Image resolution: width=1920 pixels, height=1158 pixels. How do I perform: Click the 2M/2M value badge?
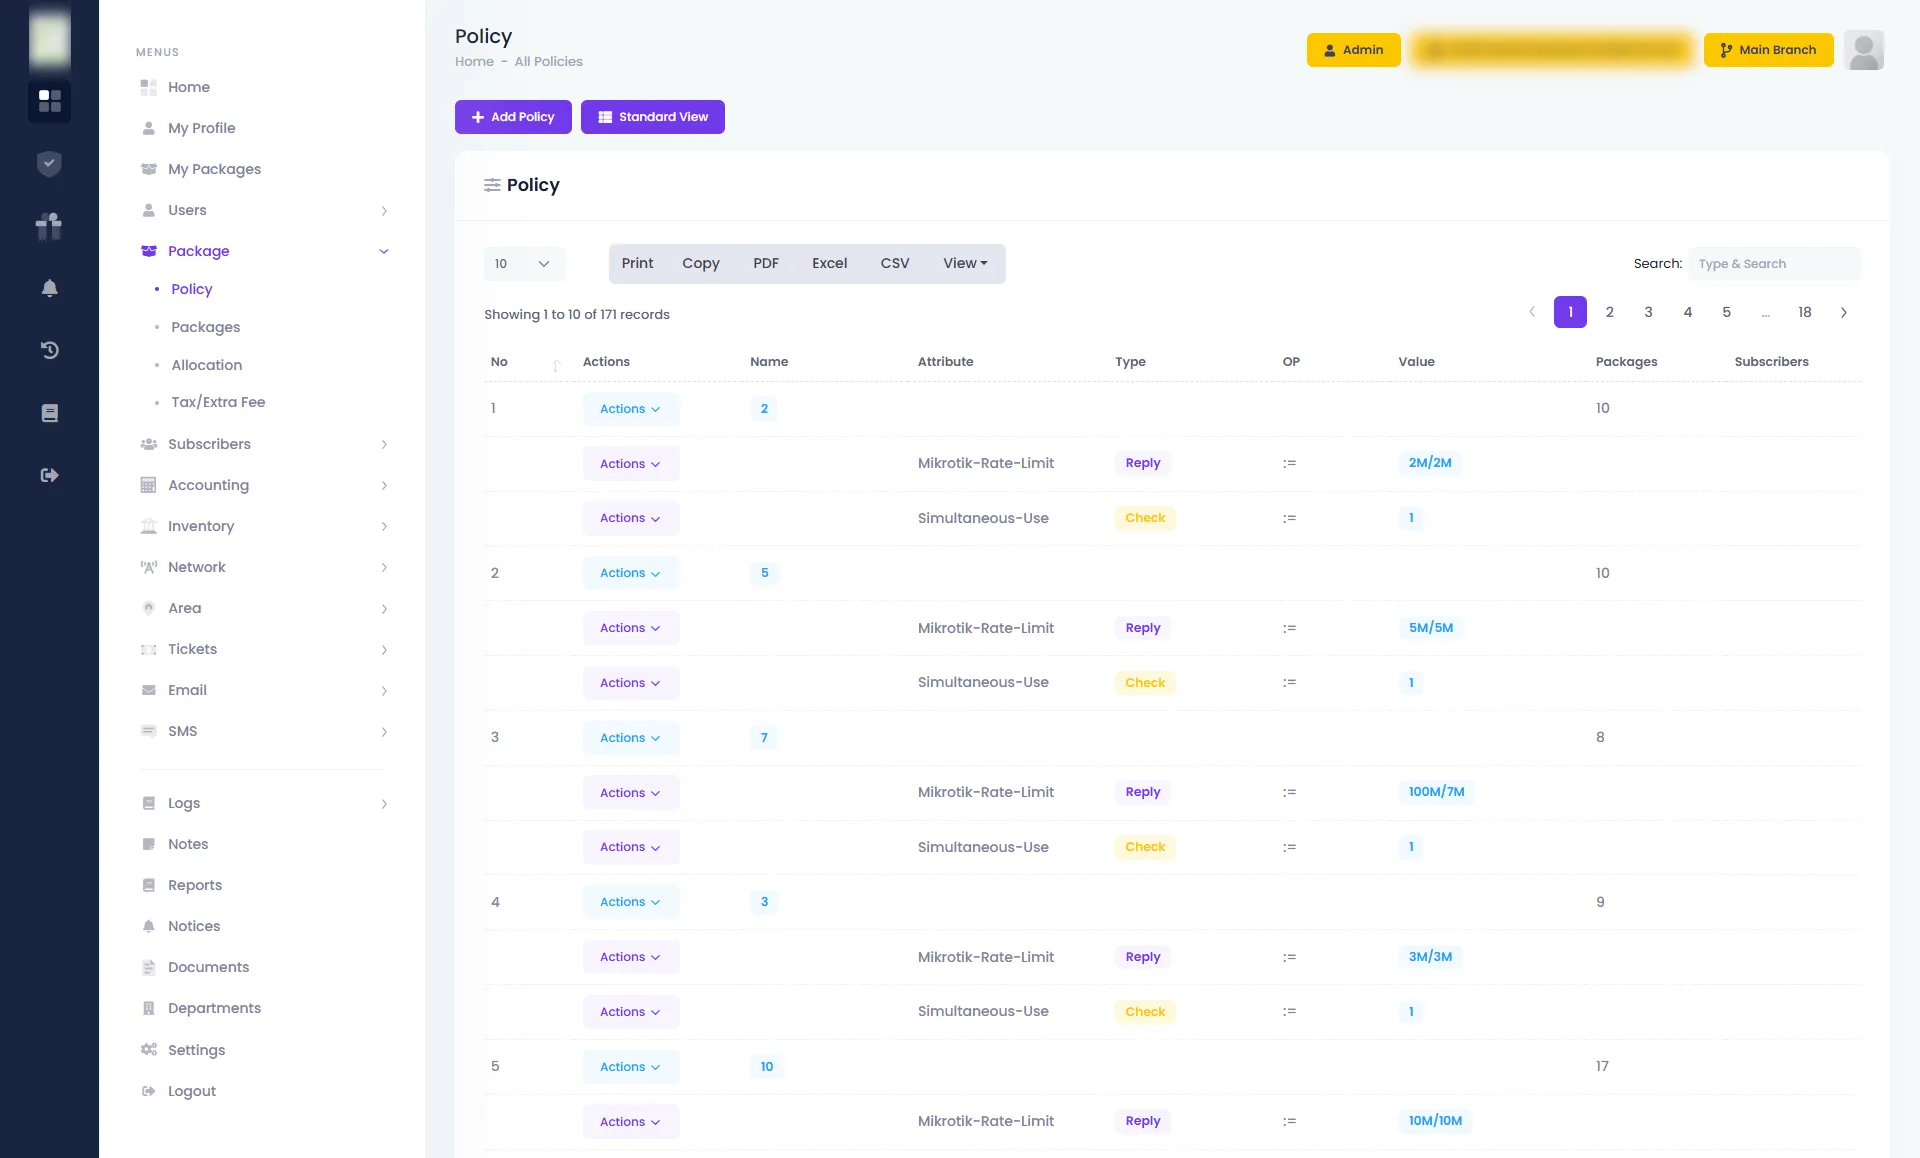1430,463
